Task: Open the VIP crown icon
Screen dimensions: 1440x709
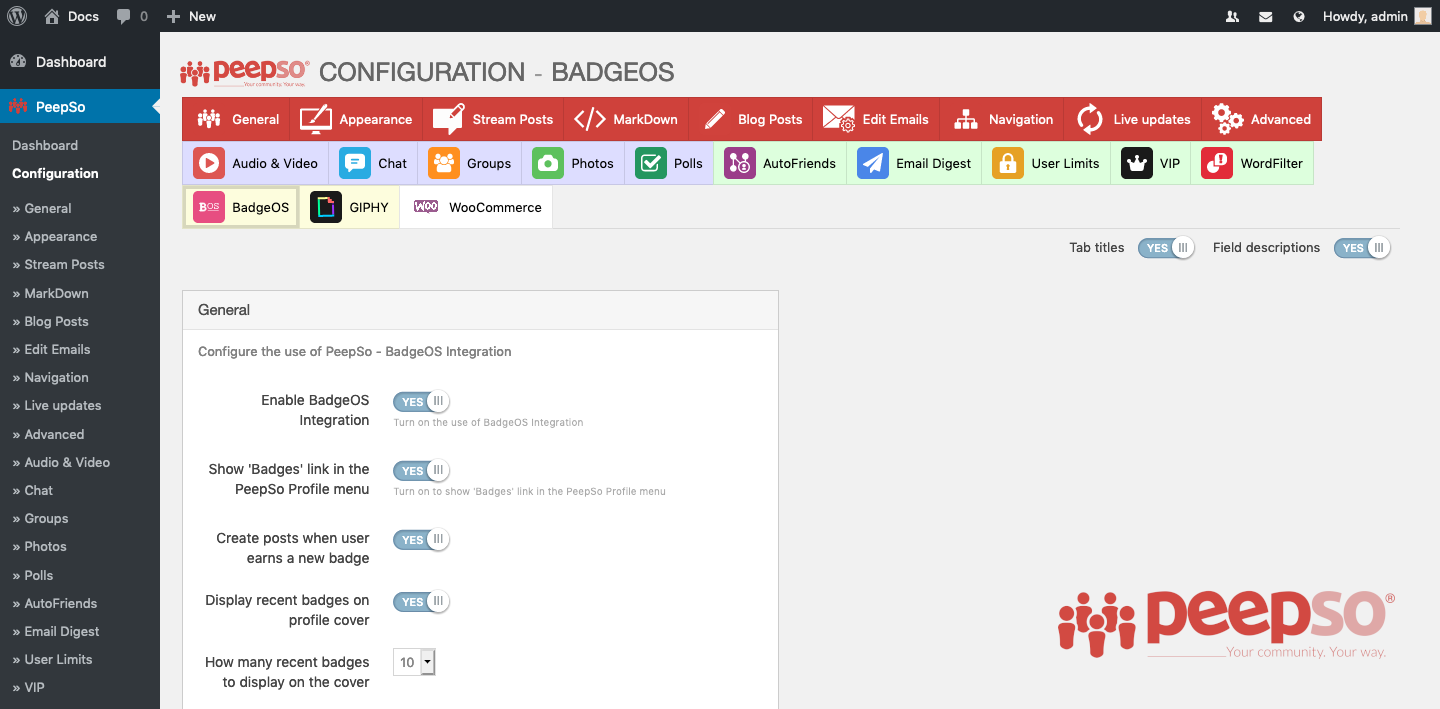Action: pyautogui.click(x=1137, y=163)
